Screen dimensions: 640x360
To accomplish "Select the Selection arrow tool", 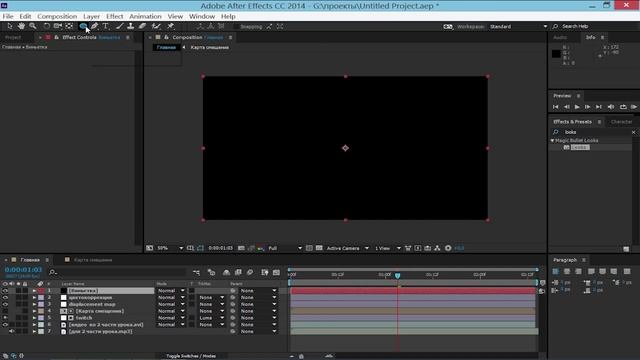I will 10,26.
